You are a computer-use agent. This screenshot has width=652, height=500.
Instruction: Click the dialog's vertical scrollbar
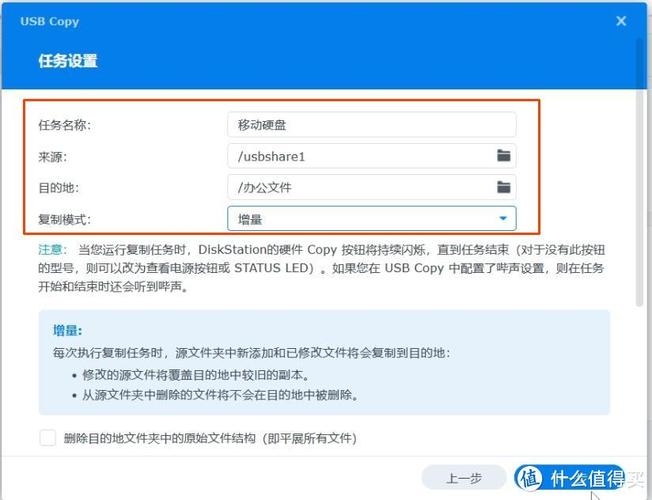[640, 173]
